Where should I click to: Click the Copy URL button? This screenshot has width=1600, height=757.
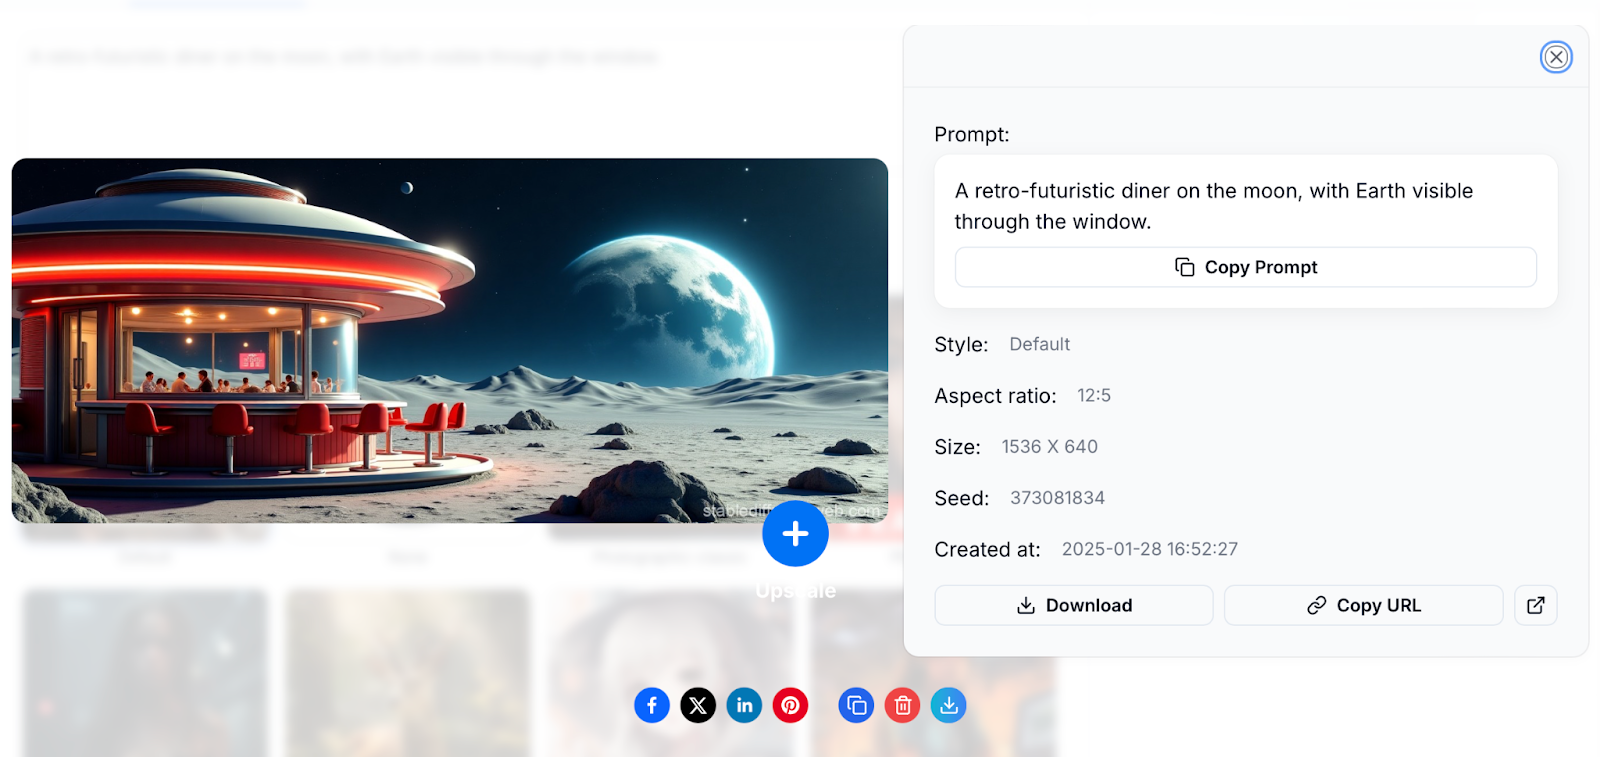point(1363,605)
